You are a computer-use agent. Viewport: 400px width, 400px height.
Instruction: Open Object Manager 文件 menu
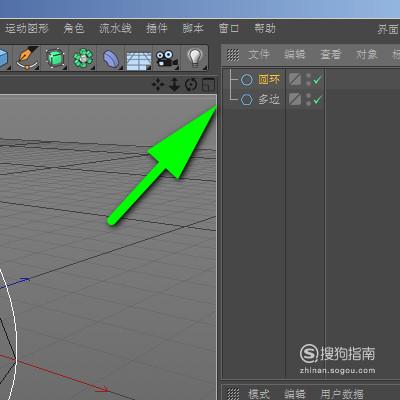[x=259, y=54]
